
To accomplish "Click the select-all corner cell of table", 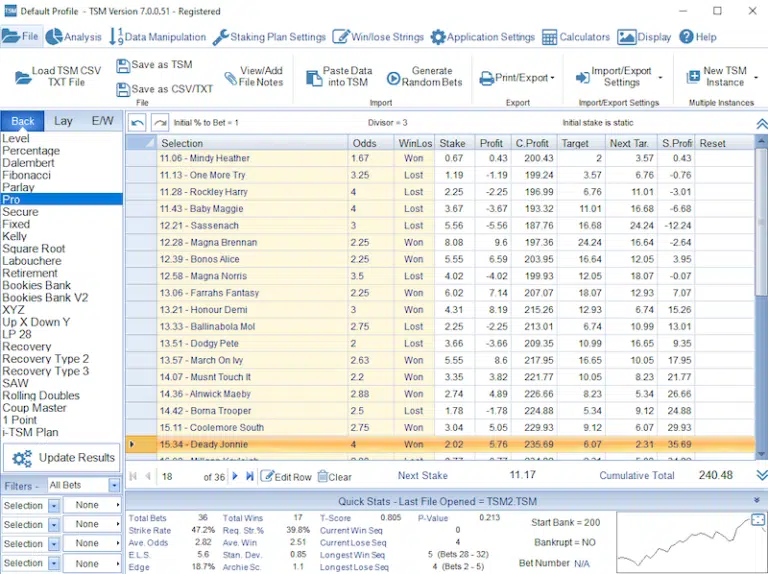I will click(x=141, y=143).
